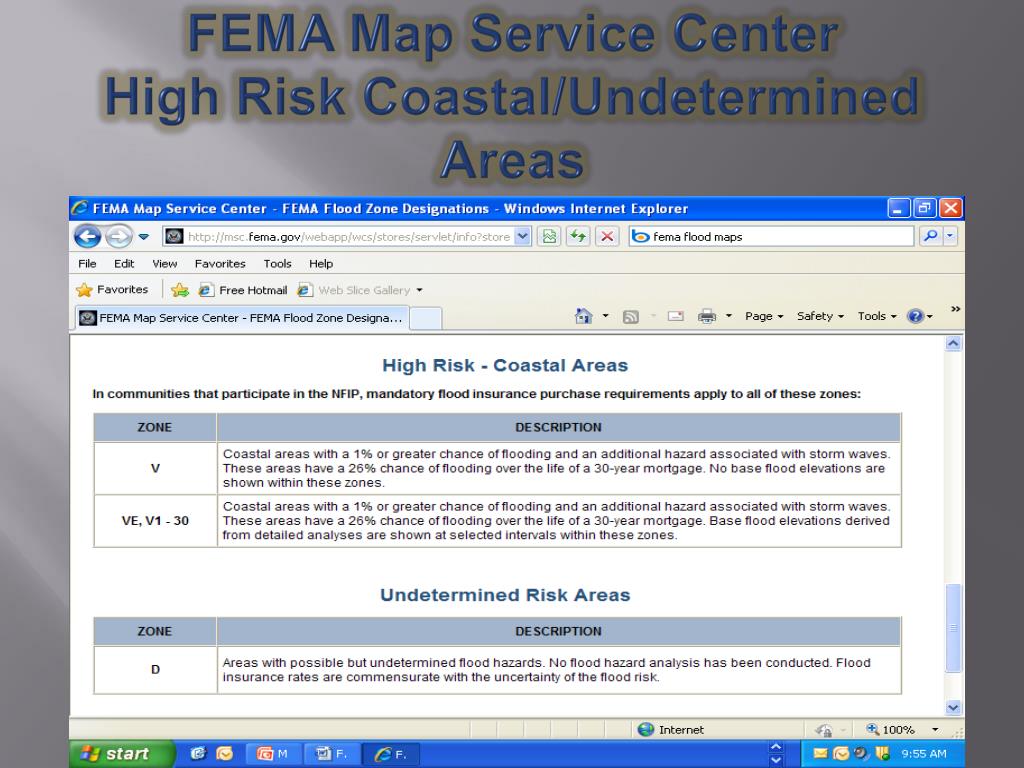Viewport: 1024px width, 768px height.
Task: Click the security shield tray icon
Action: (x=882, y=754)
